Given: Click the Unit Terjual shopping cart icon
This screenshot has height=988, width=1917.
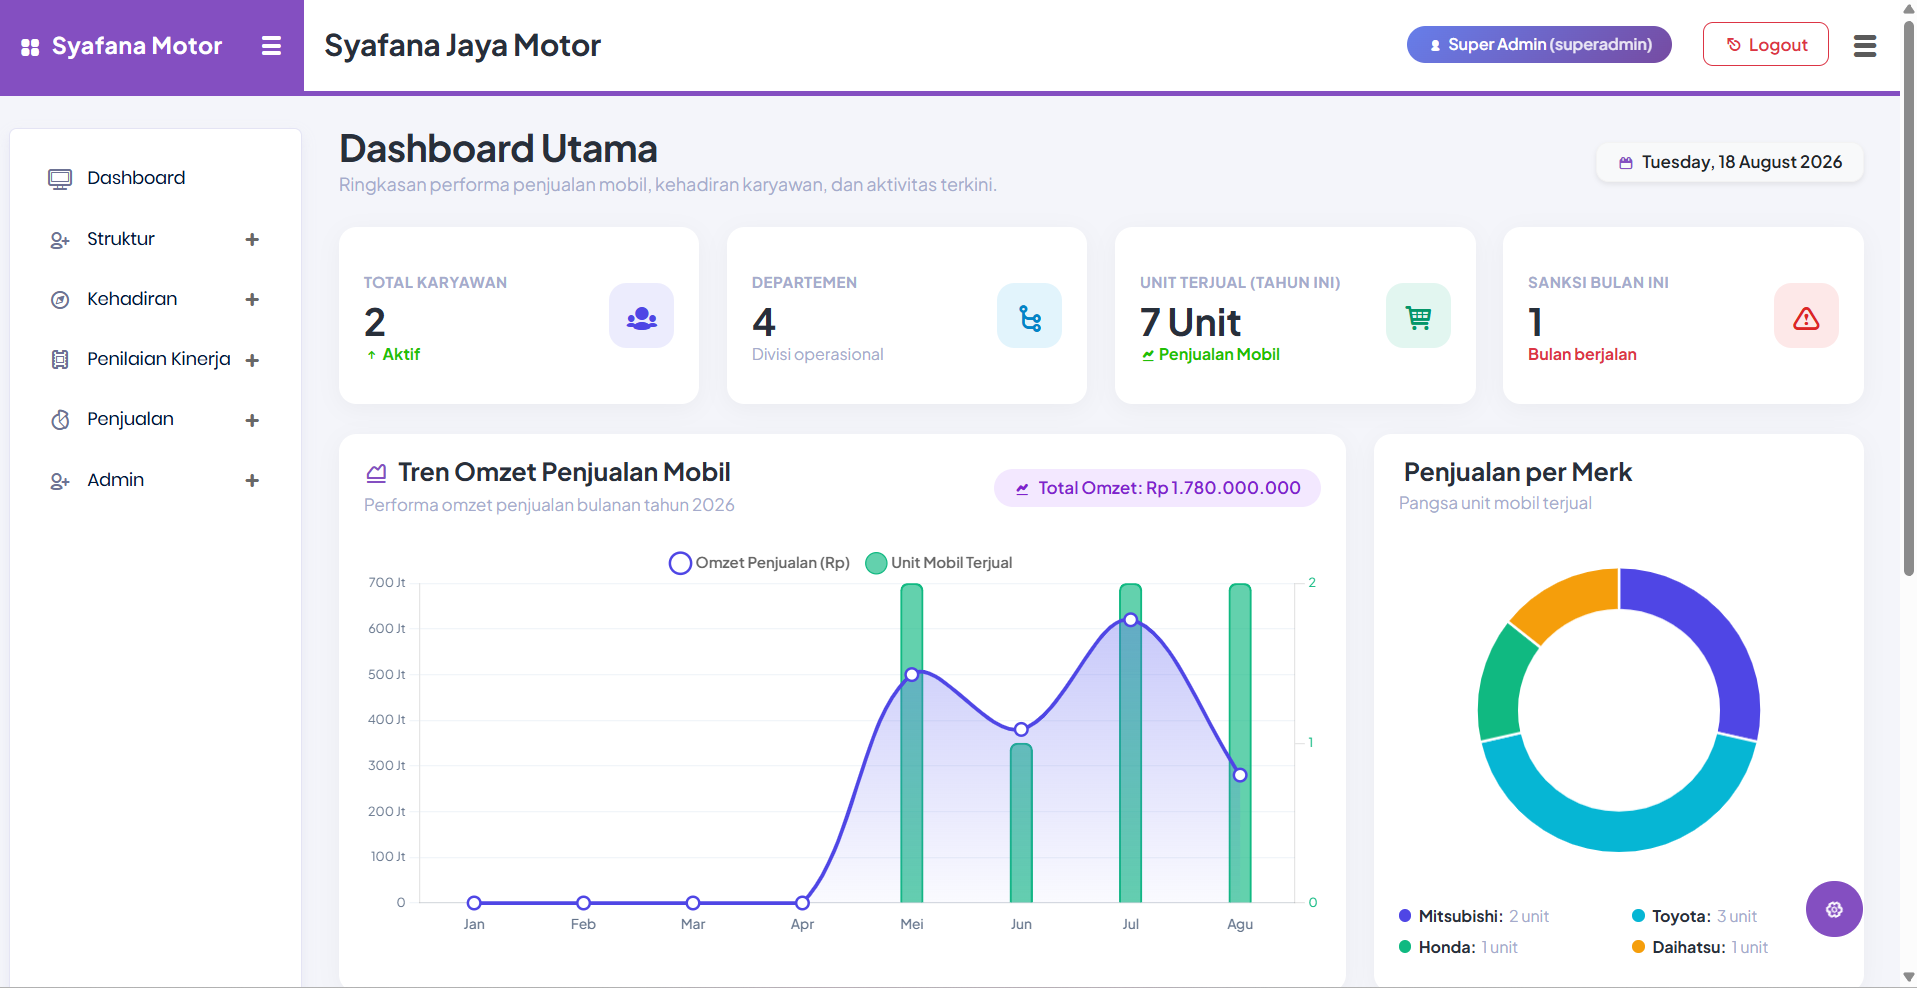Looking at the screenshot, I should (1418, 316).
